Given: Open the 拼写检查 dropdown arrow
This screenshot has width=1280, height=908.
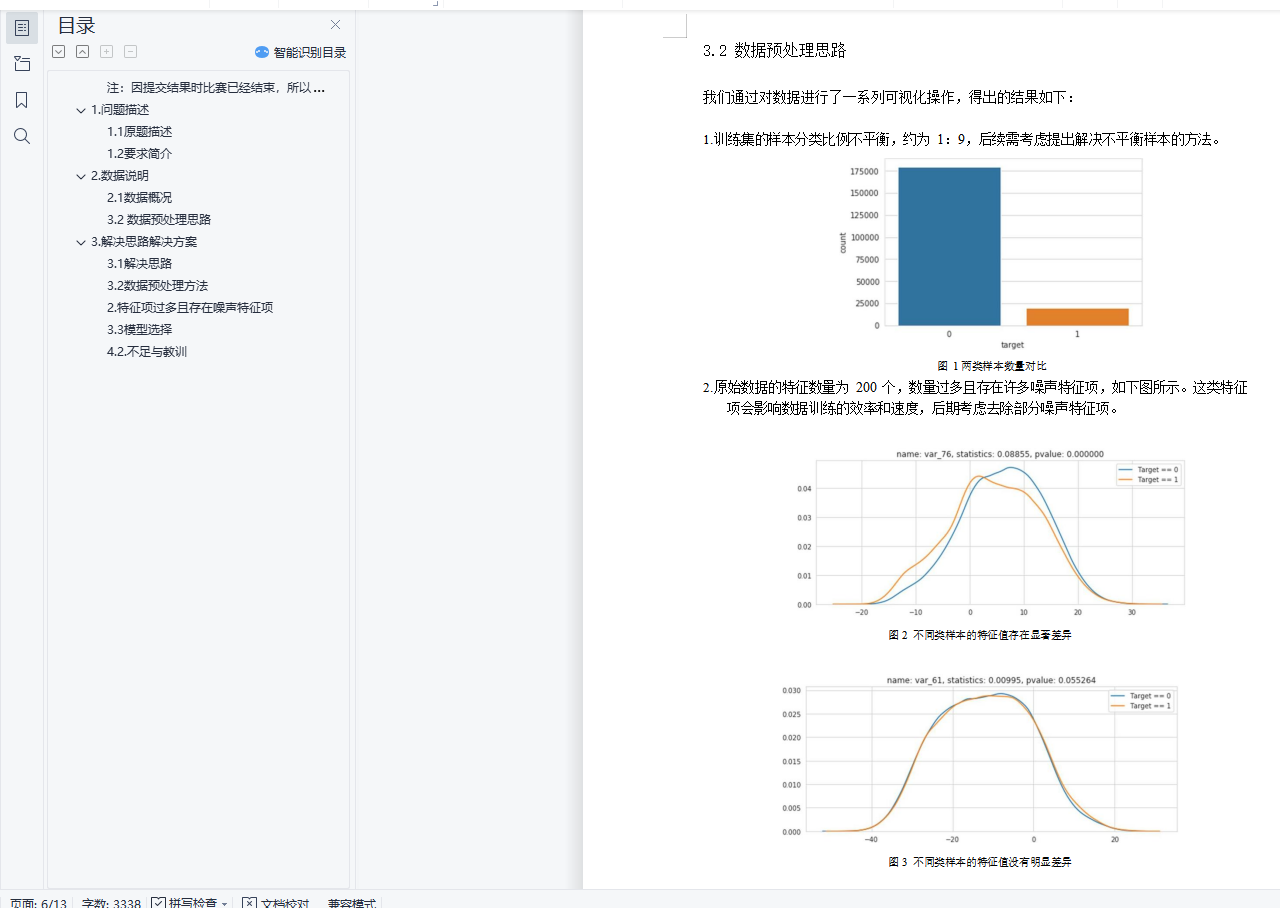Looking at the screenshot, I should pyautogui.click(x=225, y=904).
